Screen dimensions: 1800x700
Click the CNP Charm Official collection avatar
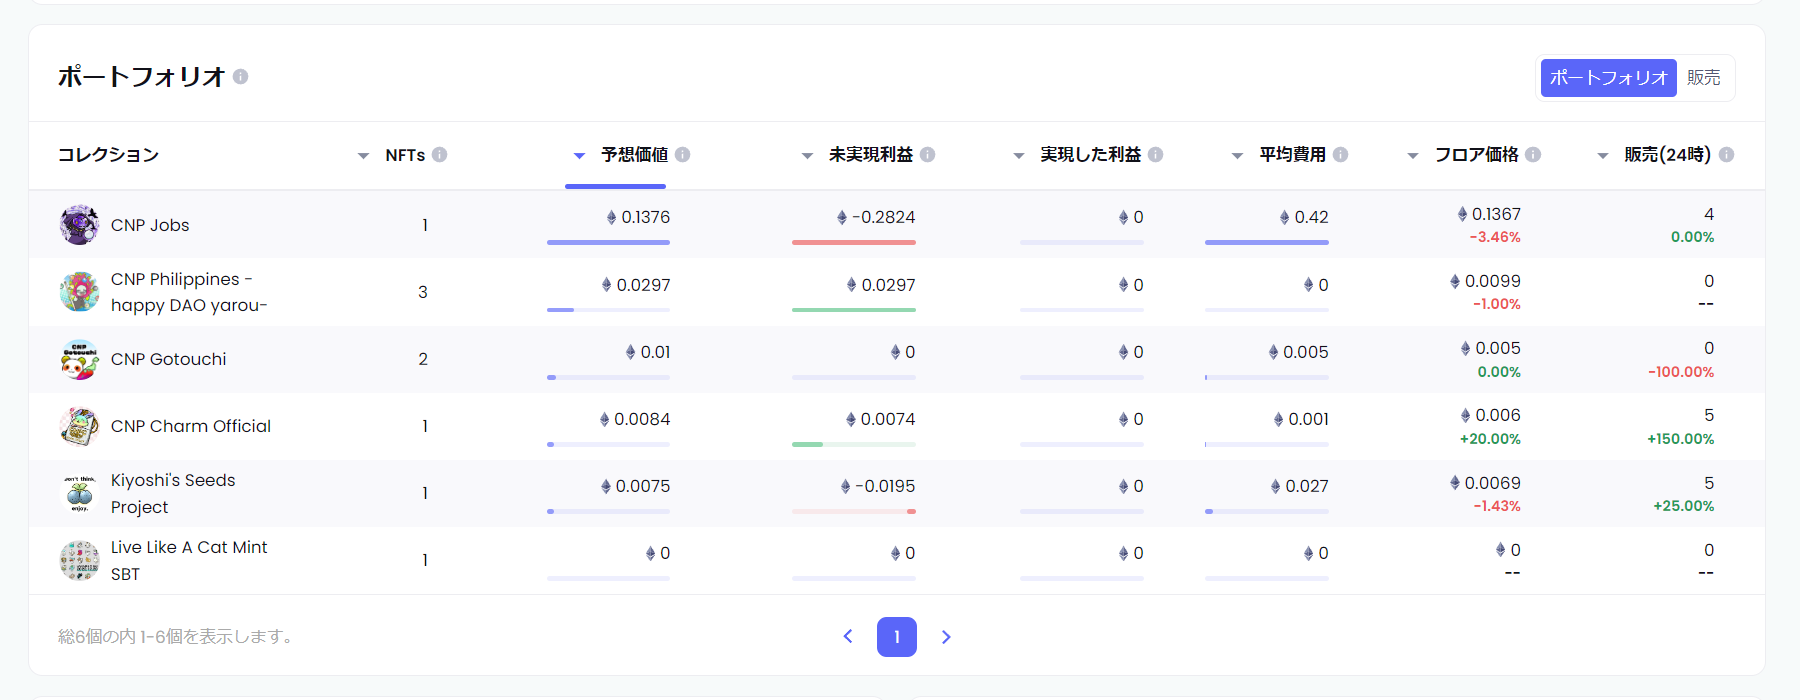pyautogui.click(x=79, y=426)
